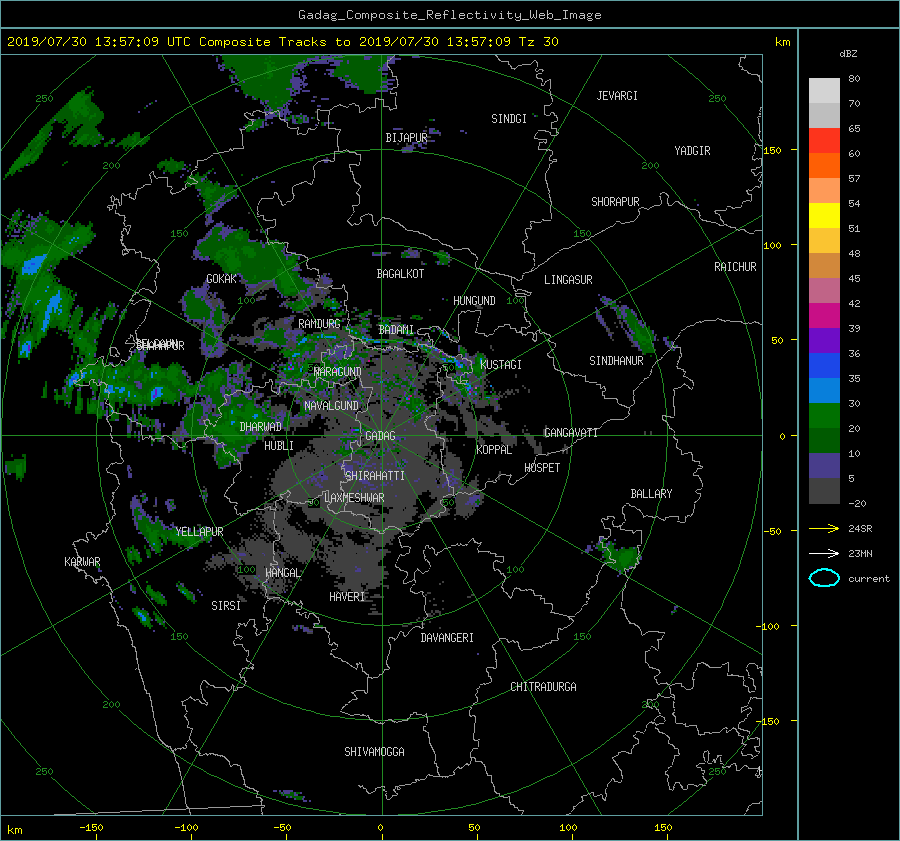
Task: Click the dBZ legend heading
Action: click(848, 53)
